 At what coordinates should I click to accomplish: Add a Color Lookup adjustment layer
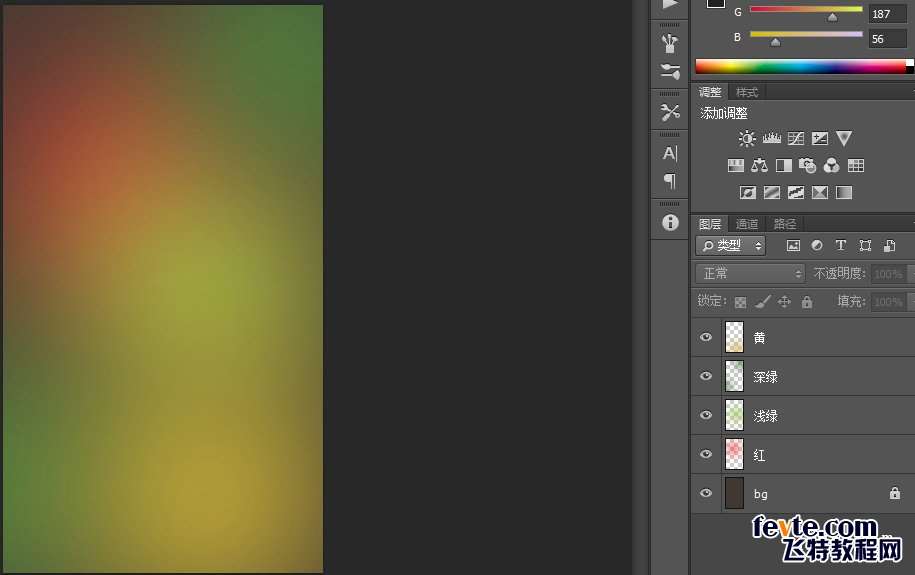[x=855, y=166]
